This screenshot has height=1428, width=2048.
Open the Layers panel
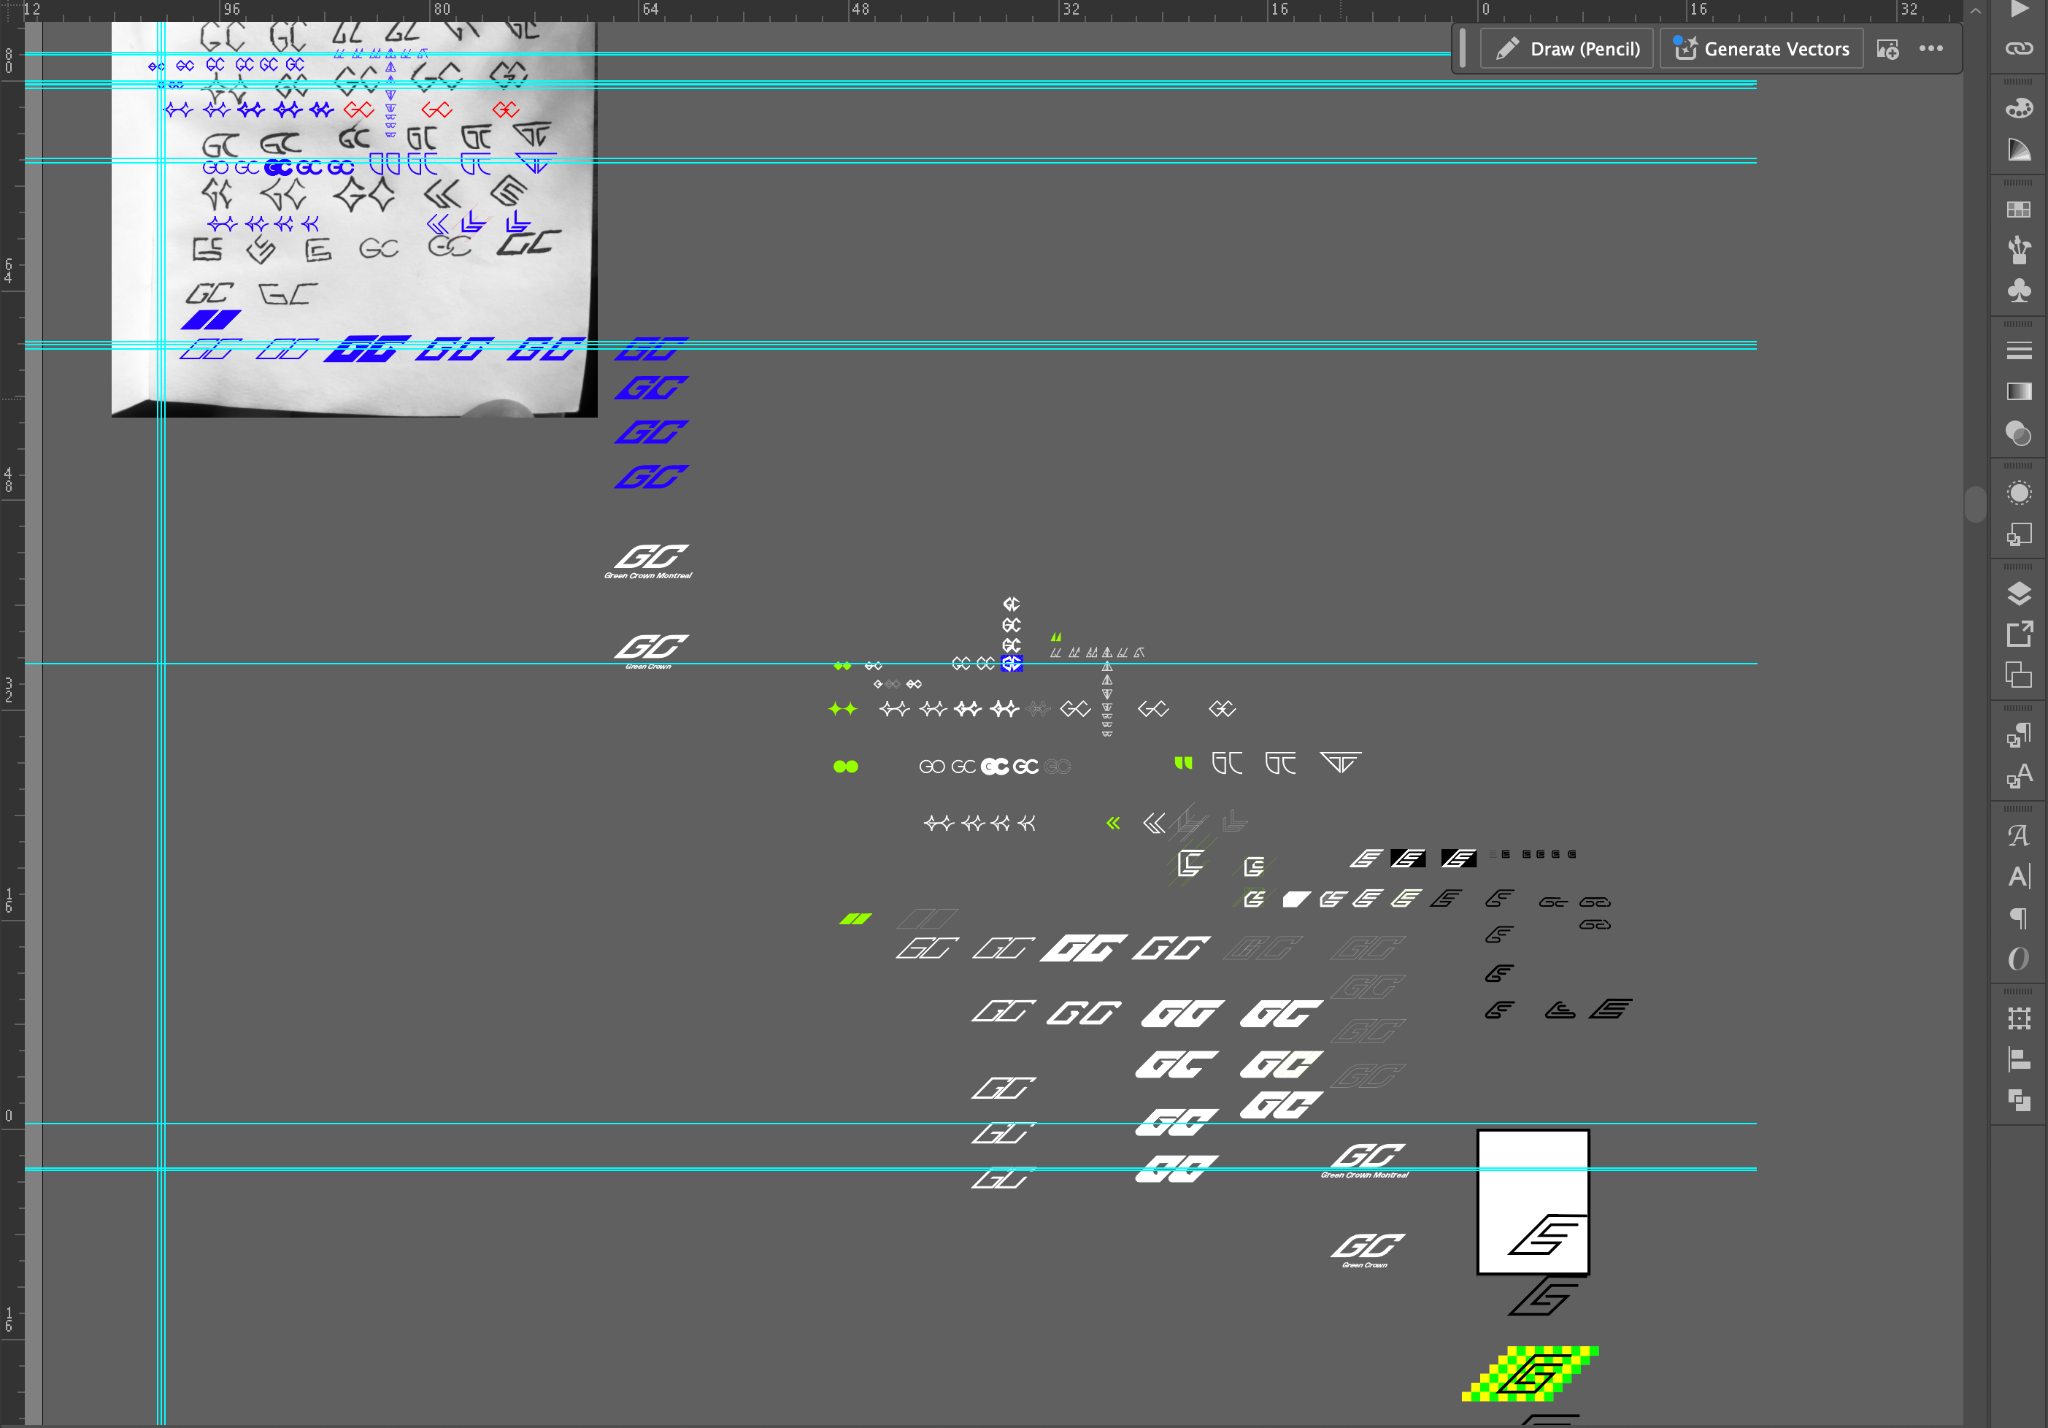pos(2019,594)
